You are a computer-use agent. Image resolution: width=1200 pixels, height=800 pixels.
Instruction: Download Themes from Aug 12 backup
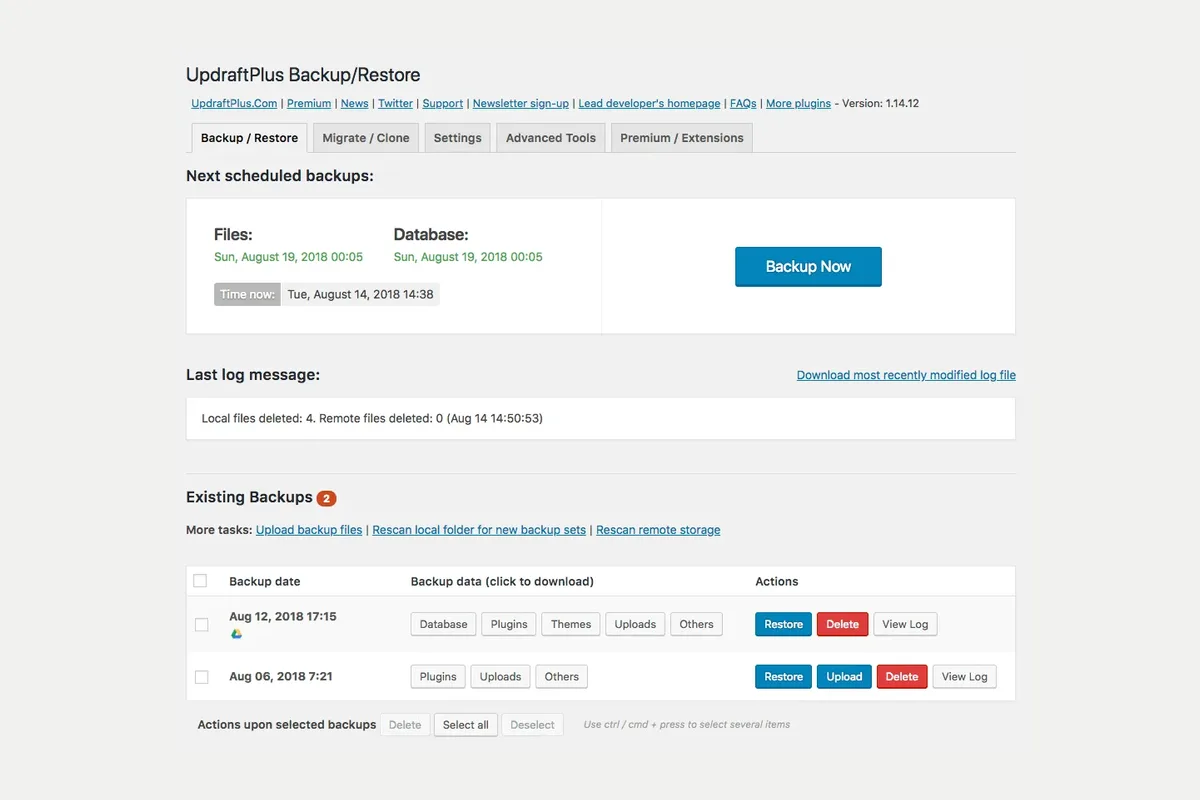point(571,624)
